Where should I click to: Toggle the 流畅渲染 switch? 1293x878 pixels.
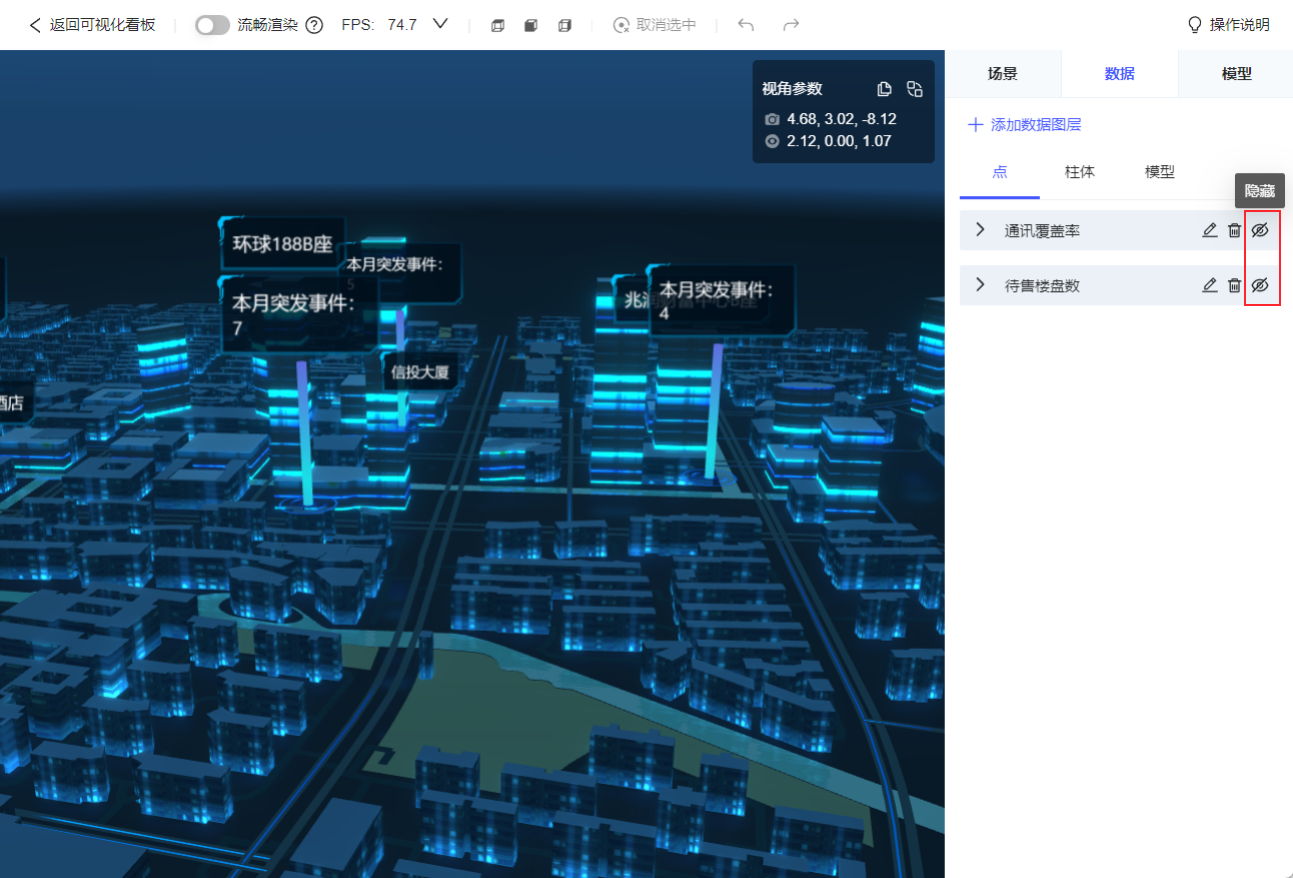(x=212, y=25)
